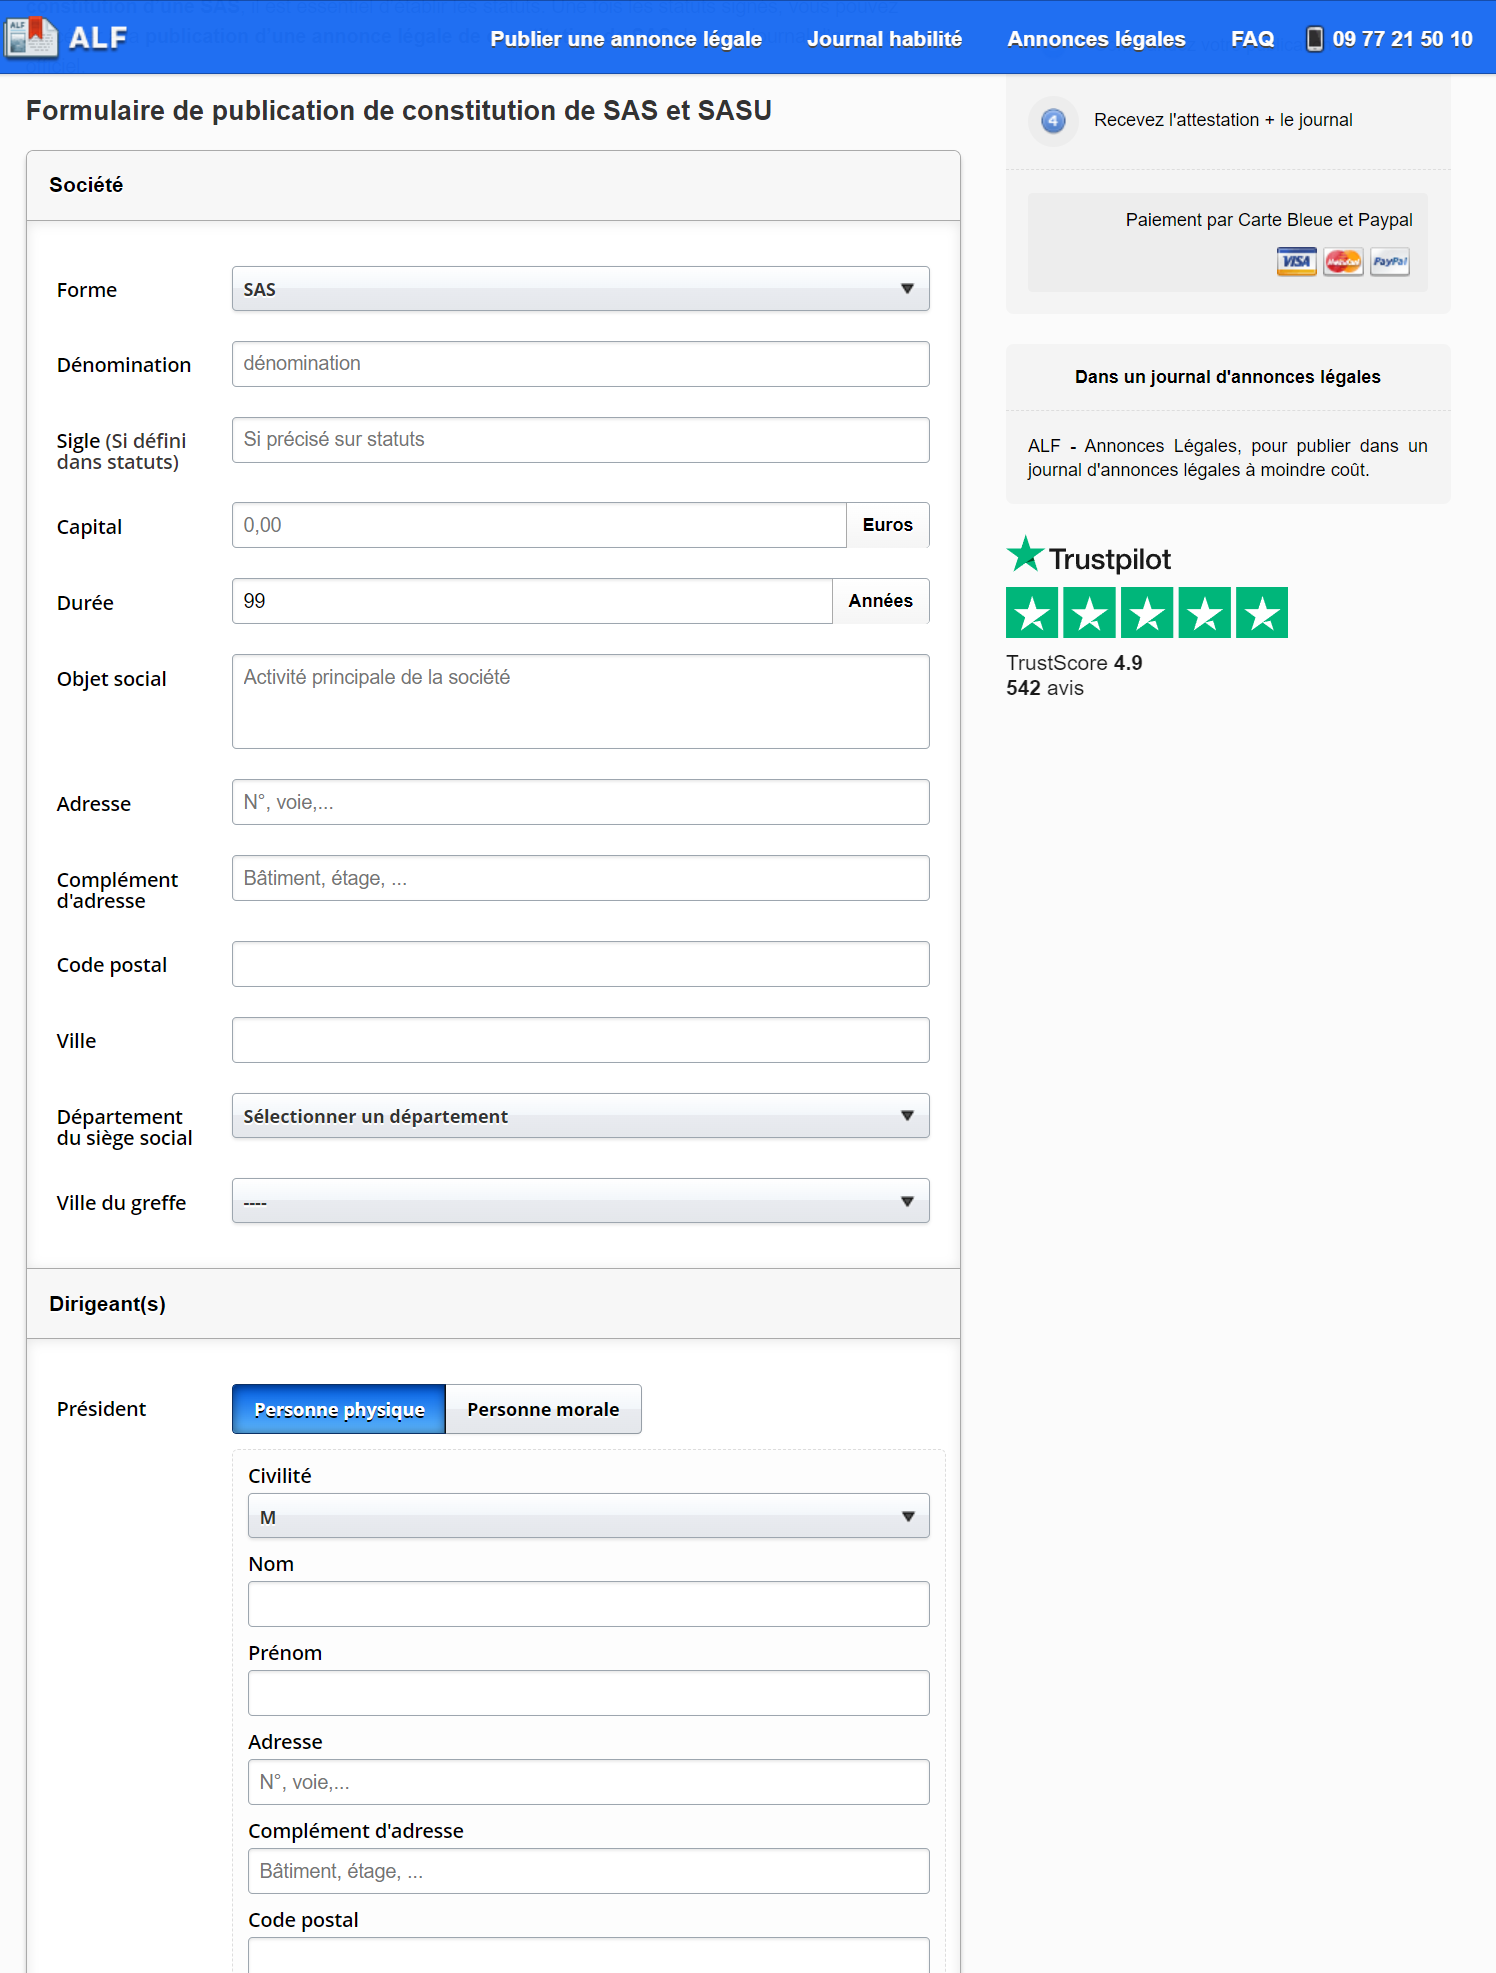Open the Forme dropdown showing SAS

(x=580, y=289)
